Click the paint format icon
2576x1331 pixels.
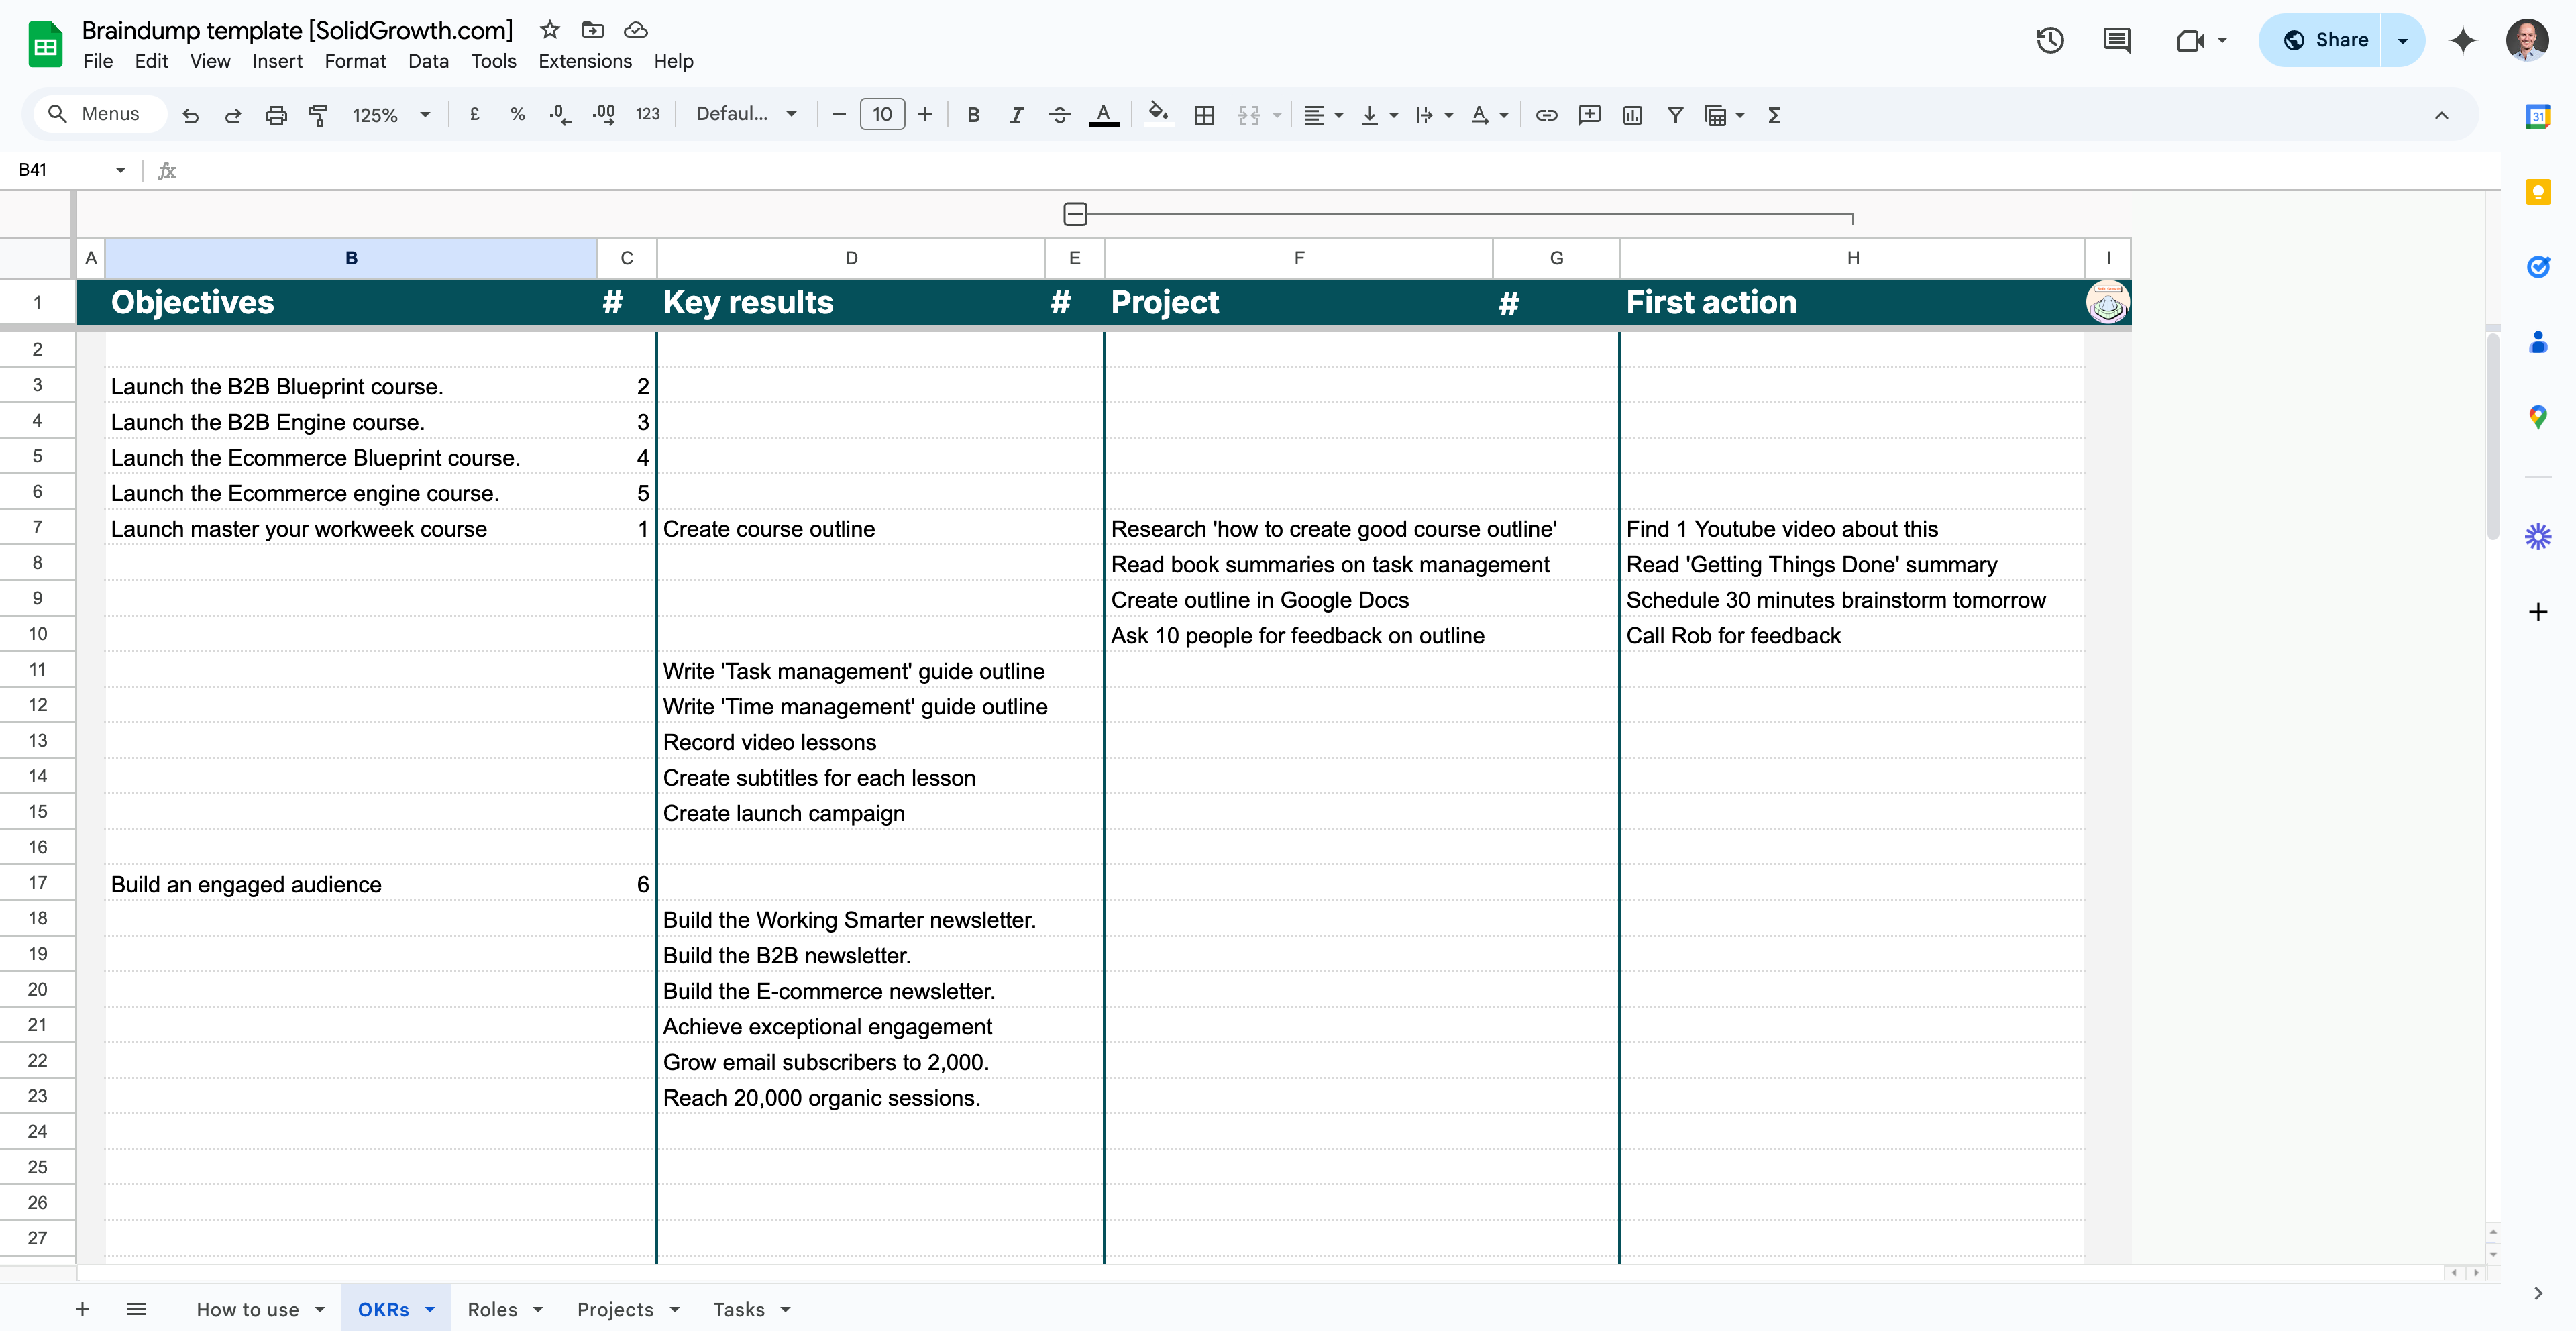(318, 115)
